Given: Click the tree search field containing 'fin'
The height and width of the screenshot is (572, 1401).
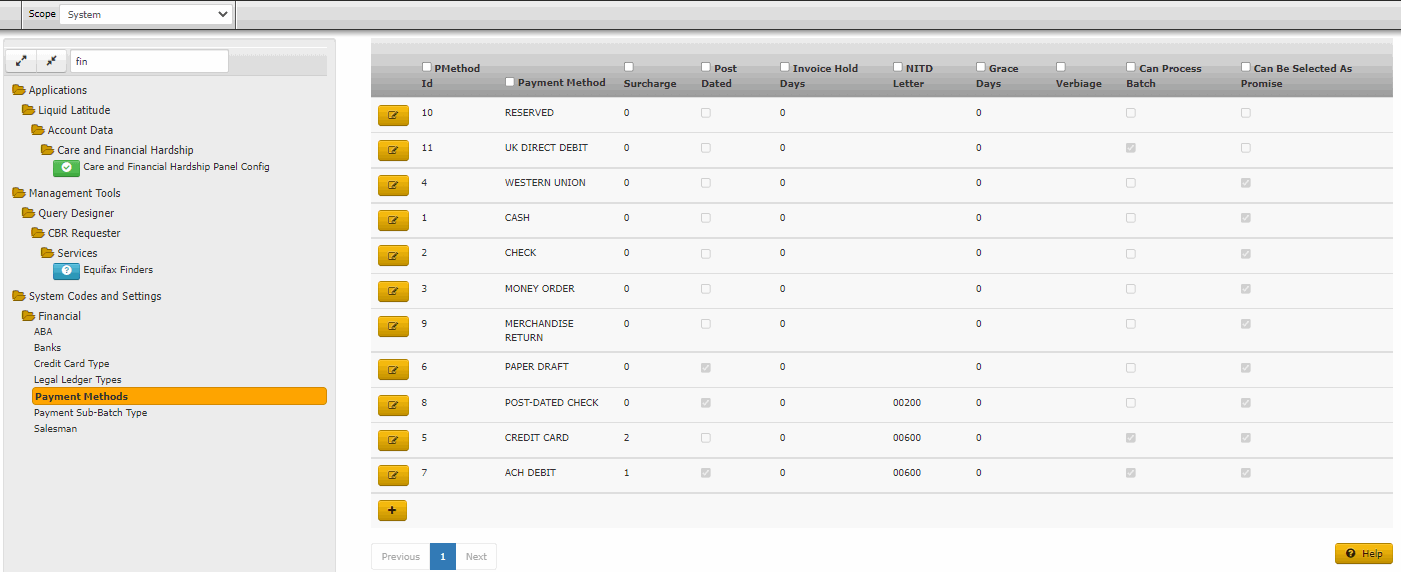Looking at the screenshot, I should point(149,61).
